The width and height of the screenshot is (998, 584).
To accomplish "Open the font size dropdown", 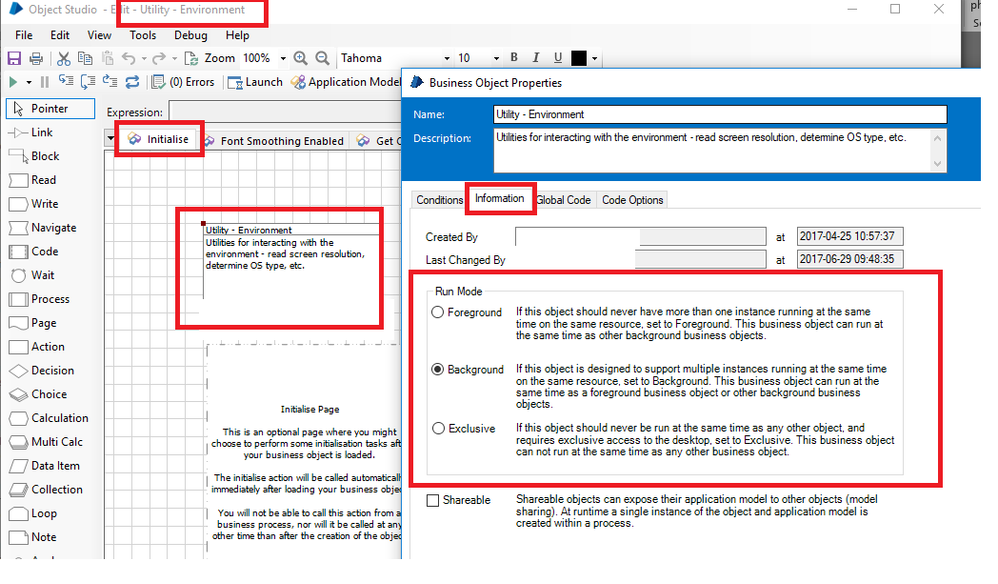I will [x=495, y=59].
